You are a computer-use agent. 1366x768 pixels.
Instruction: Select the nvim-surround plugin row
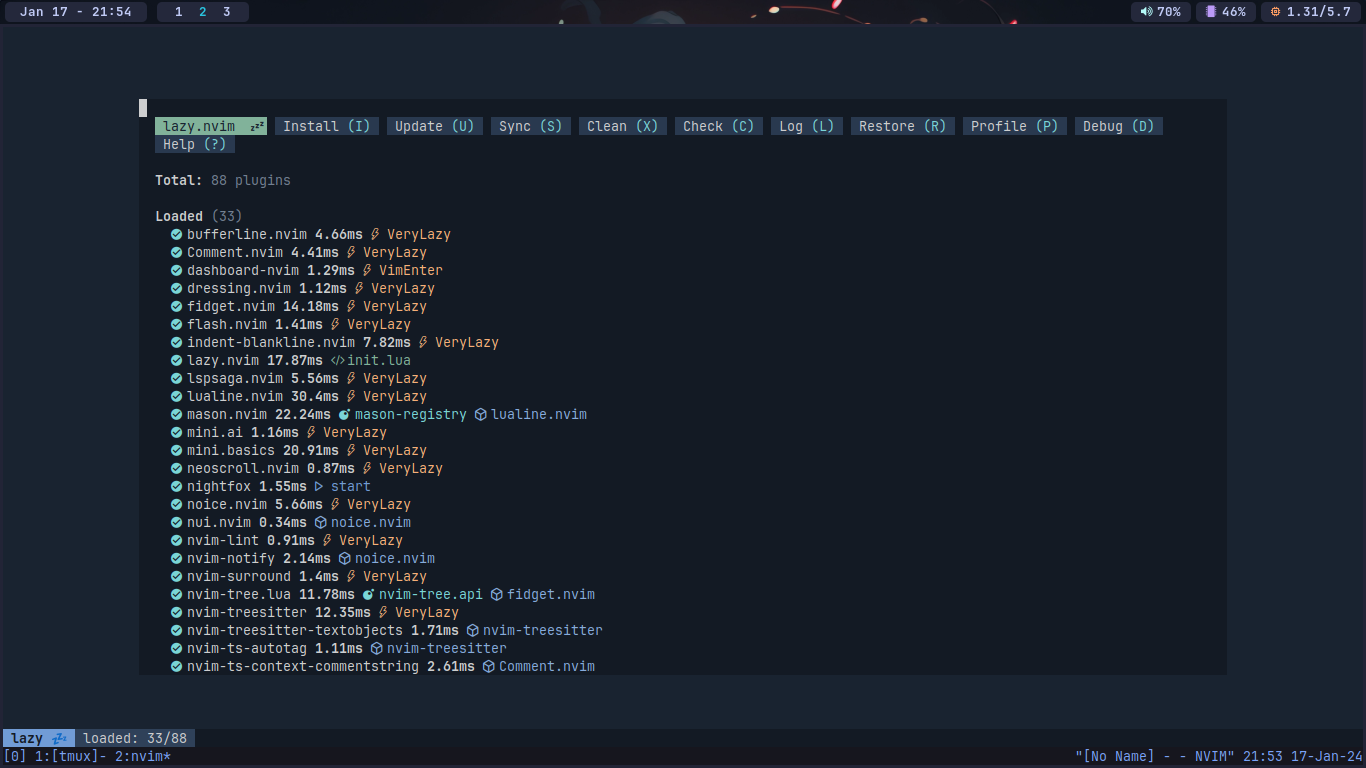tap(299, 576)
